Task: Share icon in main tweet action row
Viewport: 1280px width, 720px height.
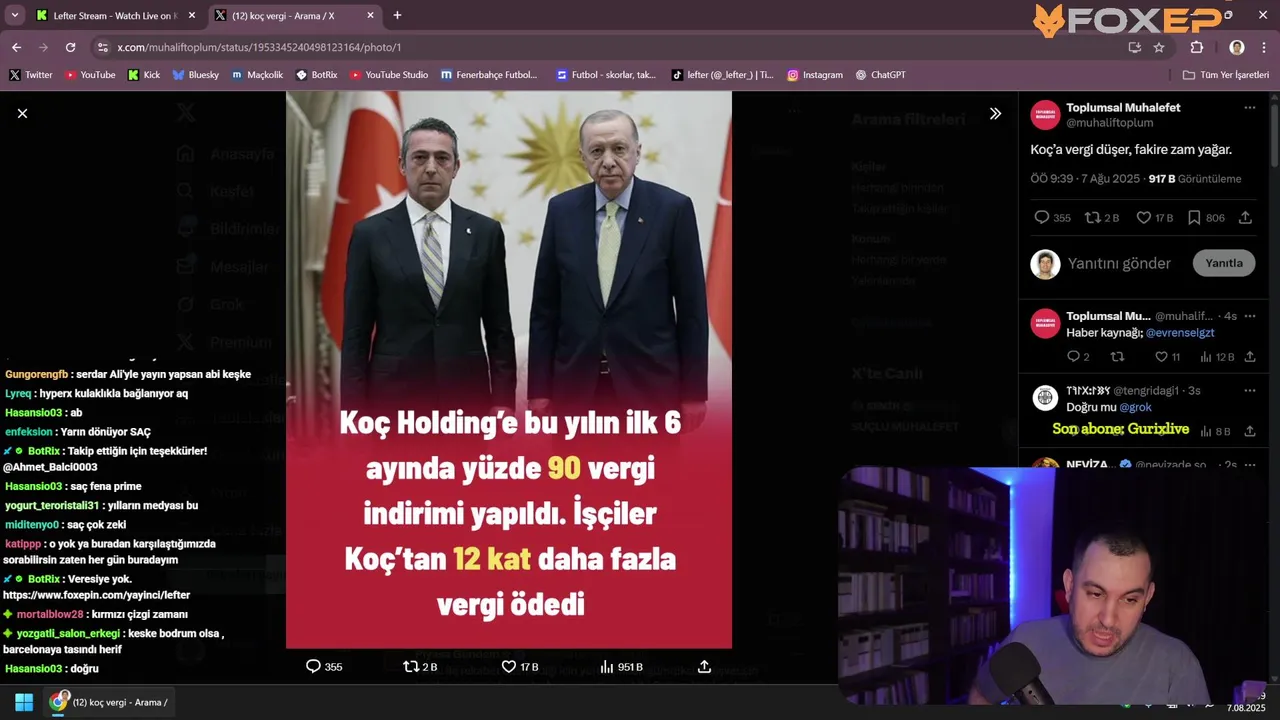Action: [x=1245, y=217]
